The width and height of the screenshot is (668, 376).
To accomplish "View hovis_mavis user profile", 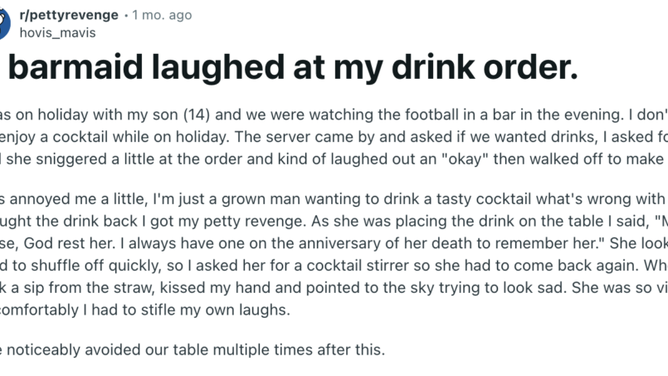I will pos(58,33).
